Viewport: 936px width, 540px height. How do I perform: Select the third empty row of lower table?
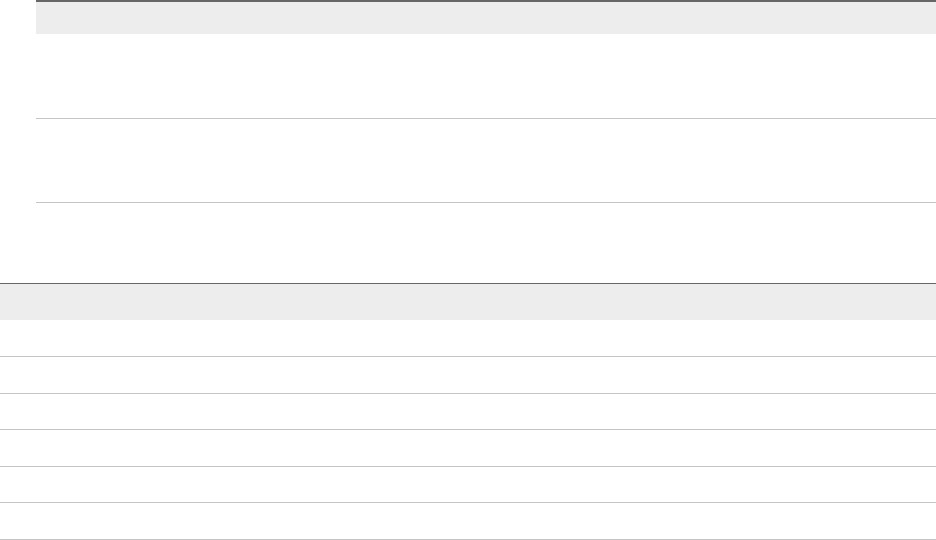[468, 411]
